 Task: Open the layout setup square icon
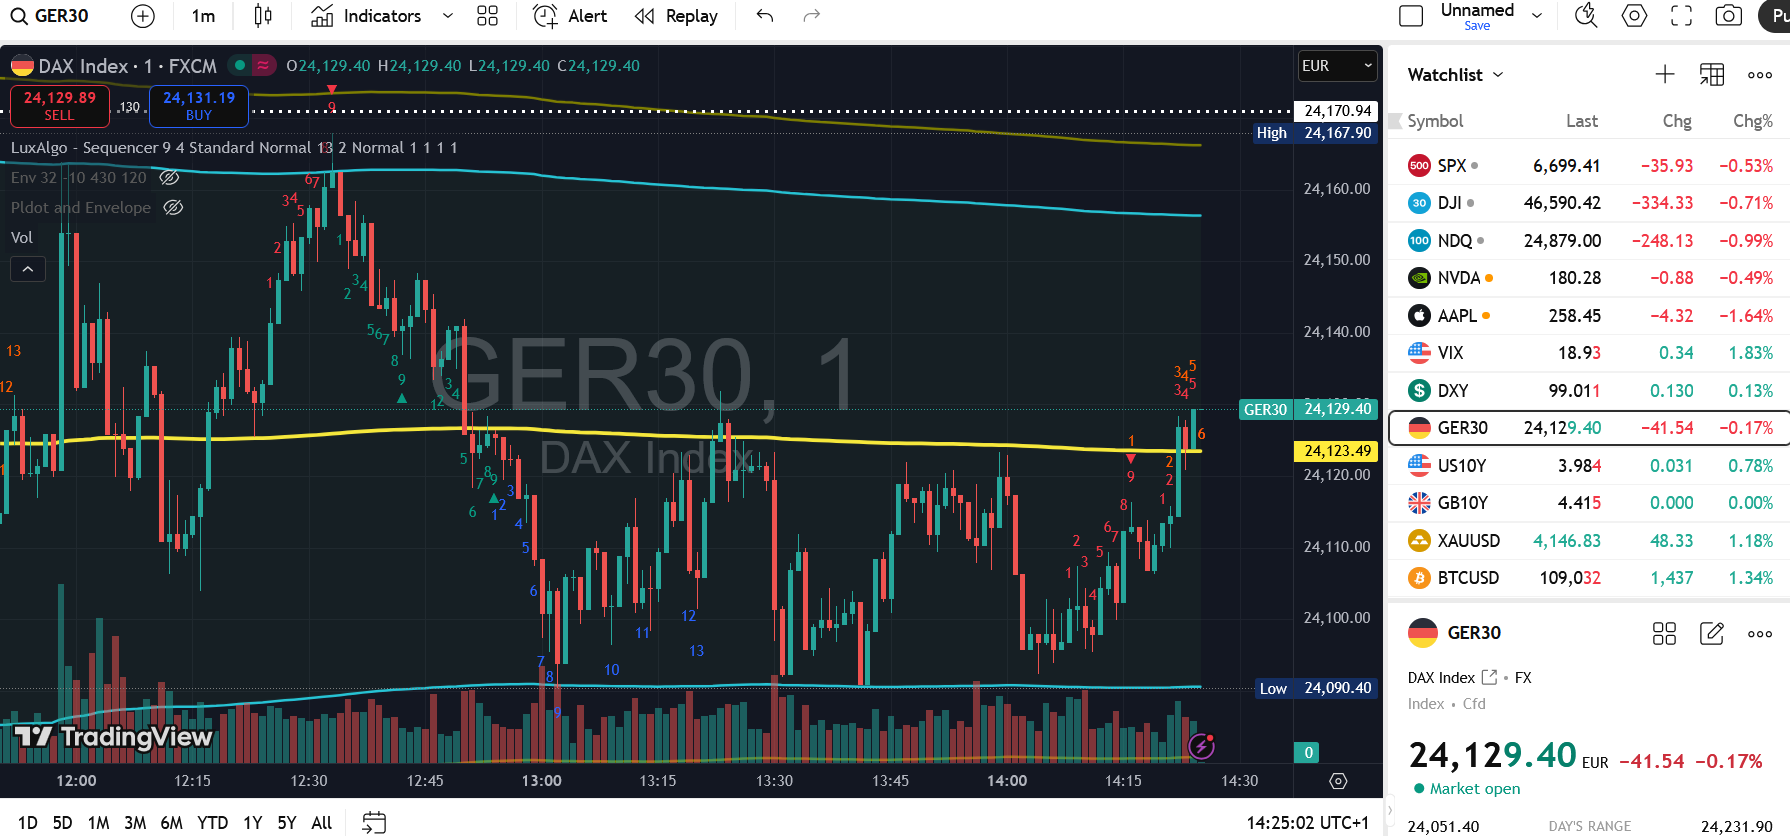1411,16
